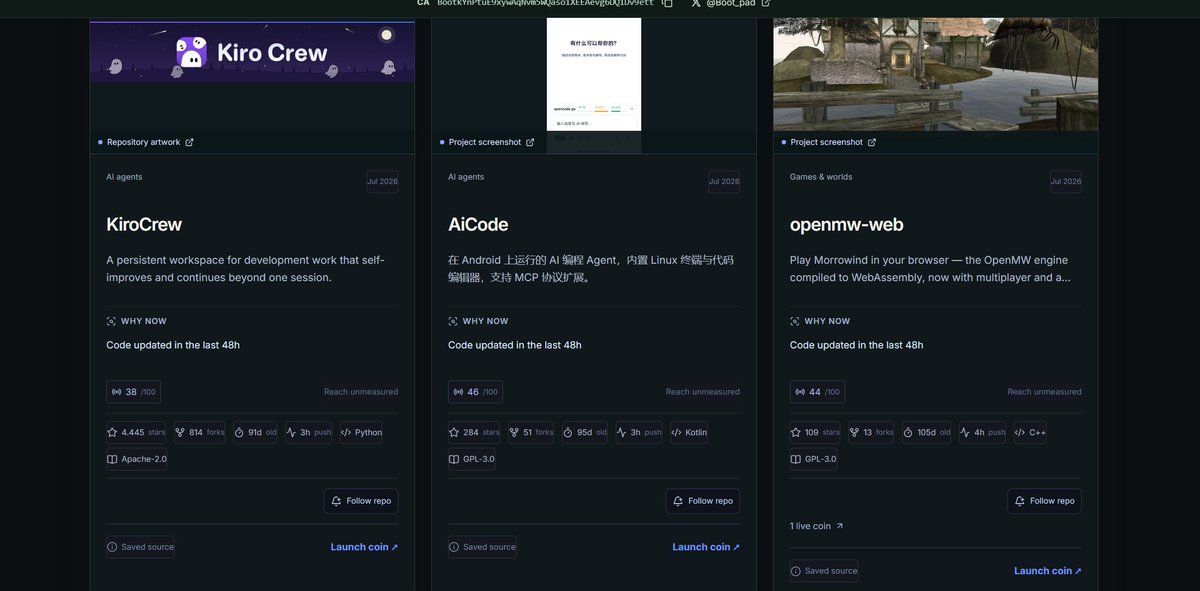
Task: Open the @Boot_pad X profile link
Action: click(x=731, y=3)
